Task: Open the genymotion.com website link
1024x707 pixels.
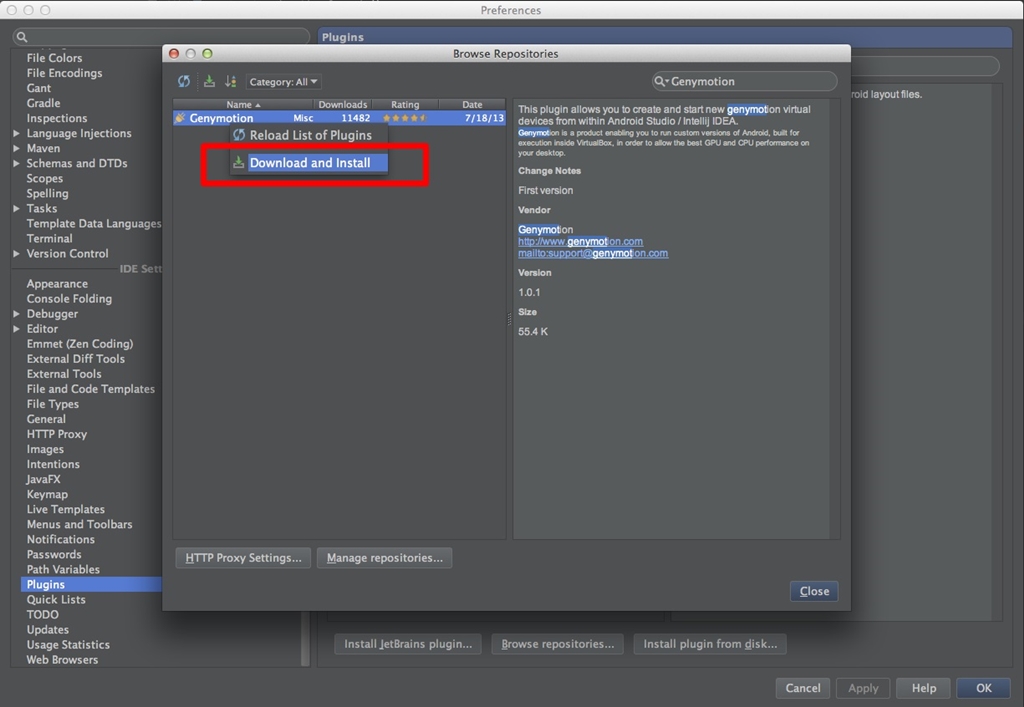Action: (581, 242)
